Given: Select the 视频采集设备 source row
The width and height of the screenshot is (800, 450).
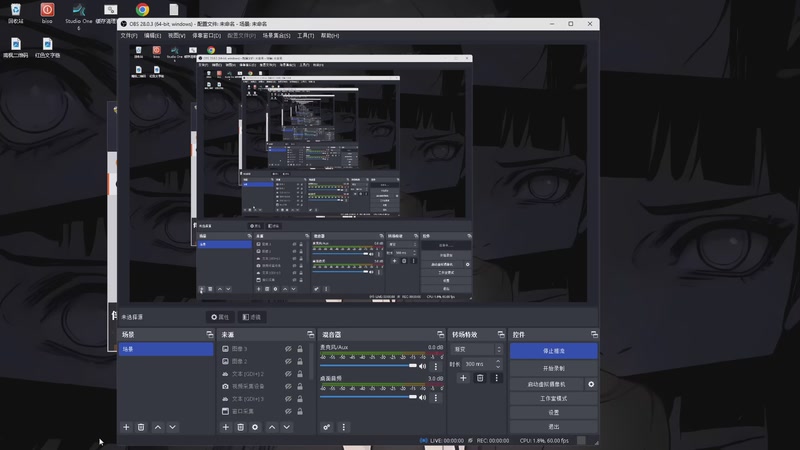Looking at the screenshot, I should coord(263,386).
